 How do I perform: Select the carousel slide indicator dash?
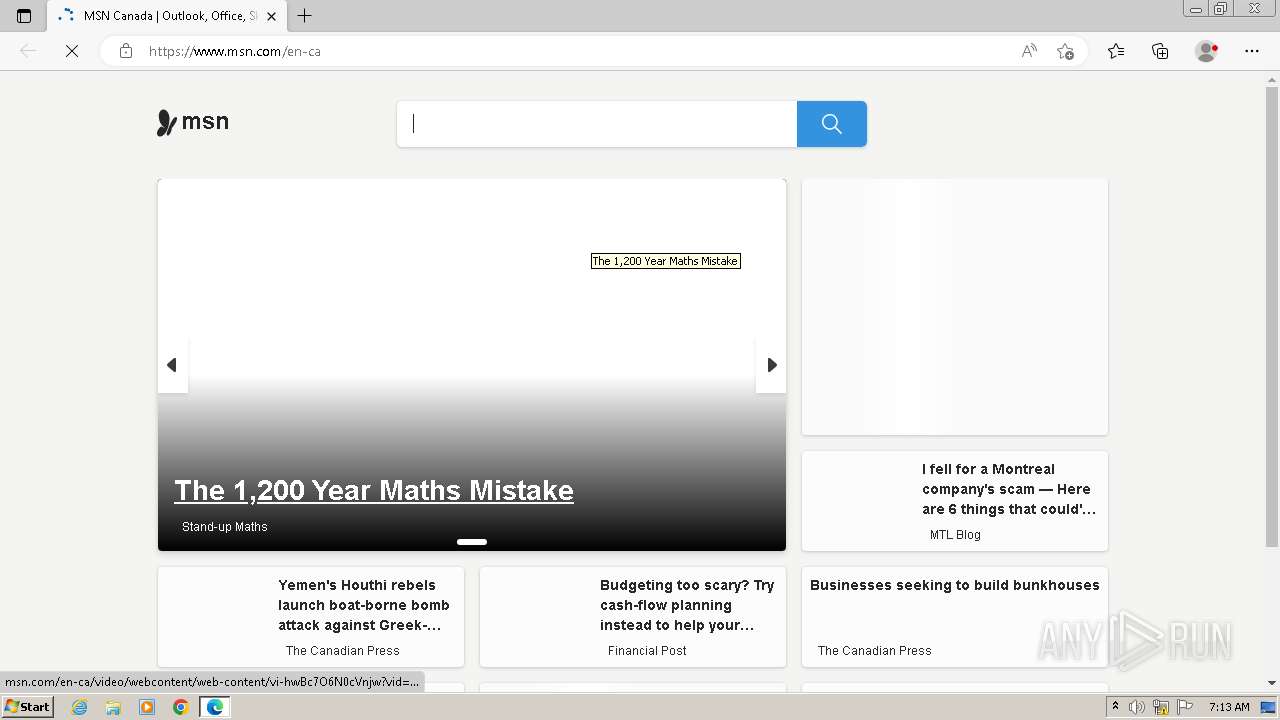[472, 542]
